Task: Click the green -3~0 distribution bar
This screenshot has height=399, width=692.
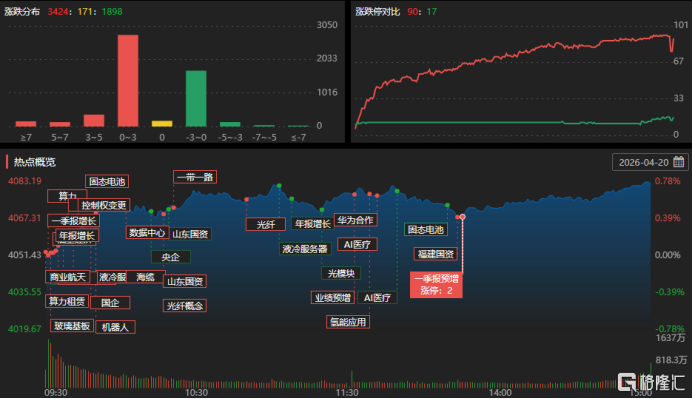Action: coord(196,98)
